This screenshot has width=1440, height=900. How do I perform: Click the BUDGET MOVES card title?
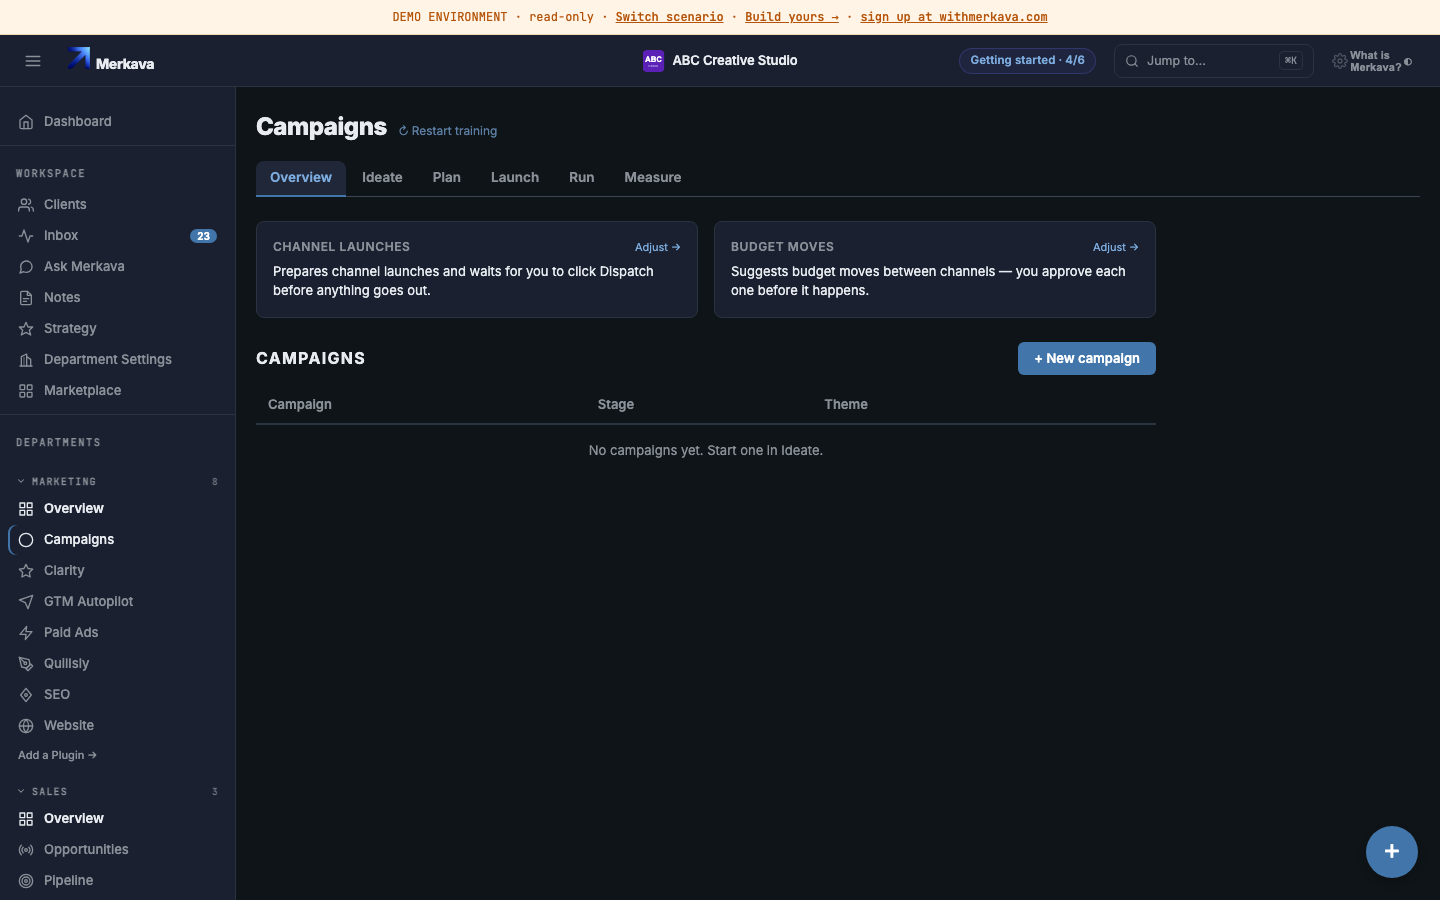(x=782, y=247)
